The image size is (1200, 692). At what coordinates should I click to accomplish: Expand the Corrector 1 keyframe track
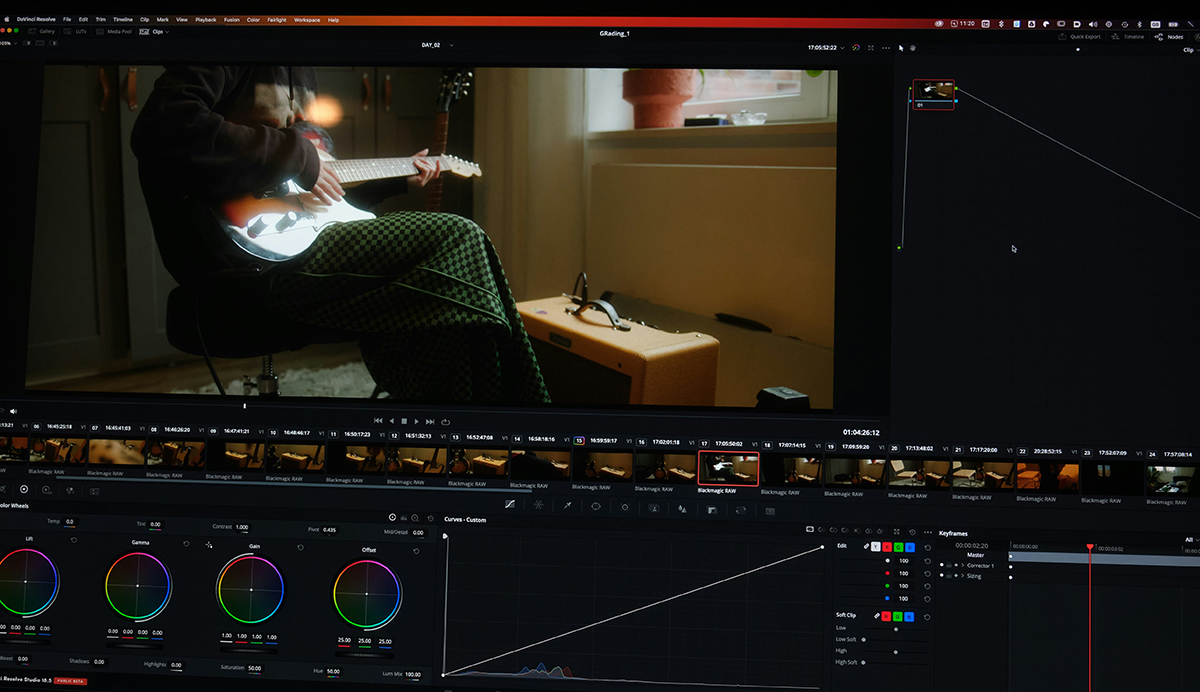[x=963, y=566]
